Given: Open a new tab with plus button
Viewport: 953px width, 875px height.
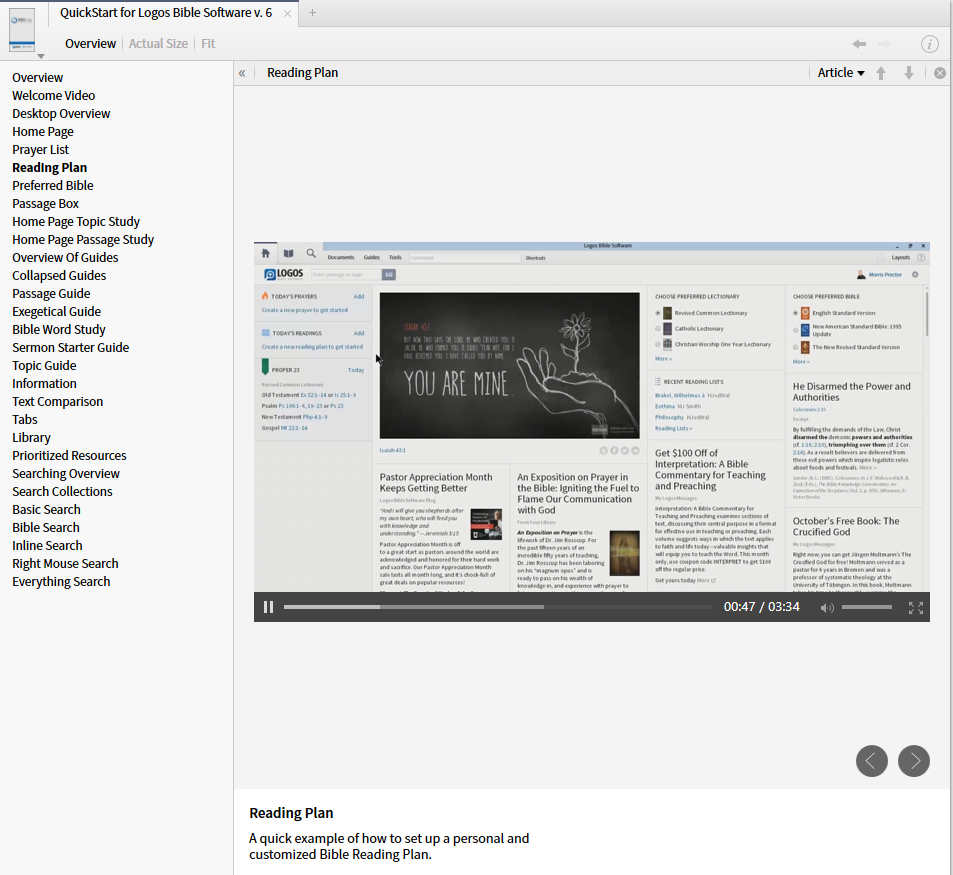Looking at the screenshot, I should pos(312,13).
